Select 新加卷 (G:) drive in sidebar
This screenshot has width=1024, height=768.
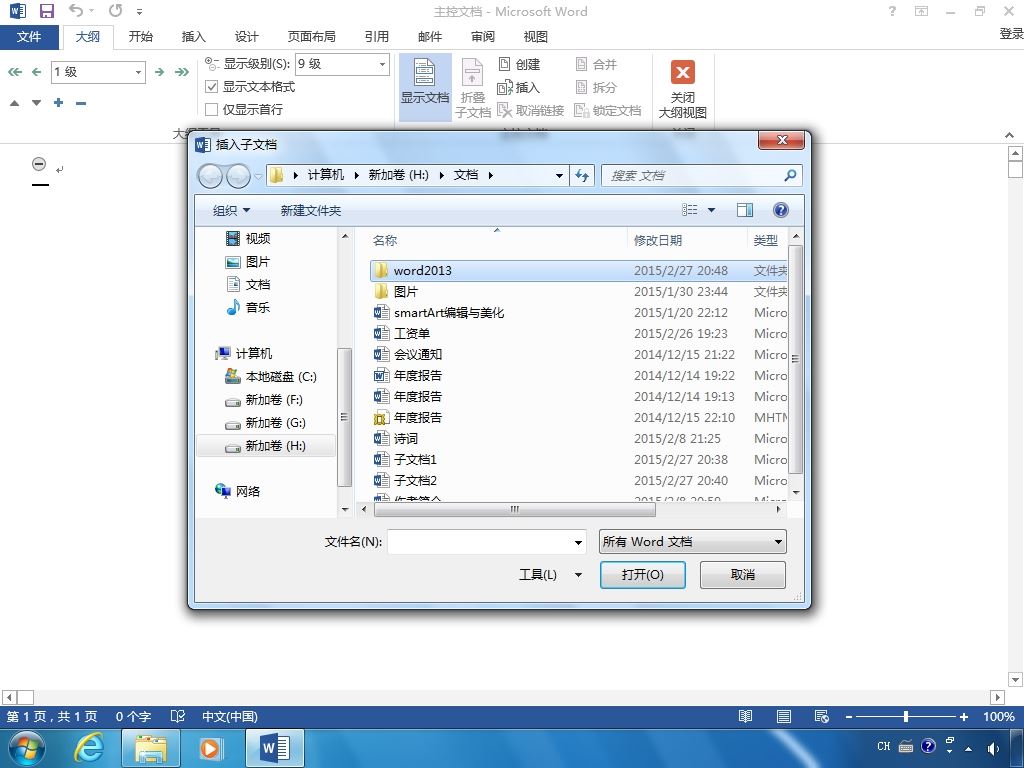pyautogui.click(x=265, y=423)
